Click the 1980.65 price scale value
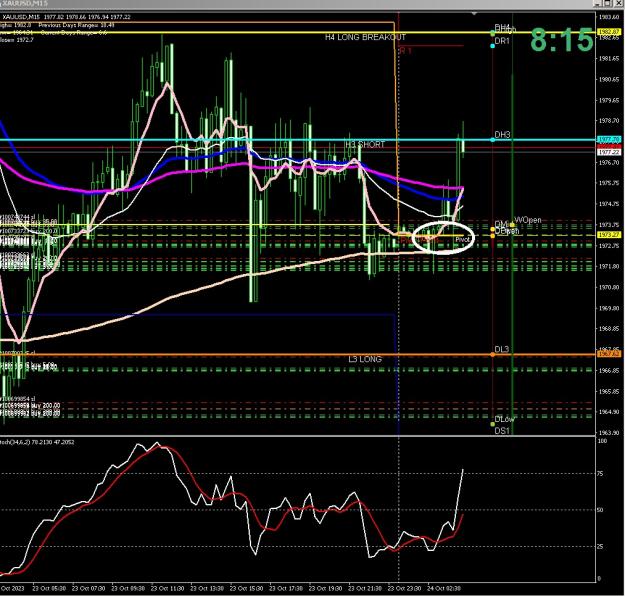 (x=609, y=79)
